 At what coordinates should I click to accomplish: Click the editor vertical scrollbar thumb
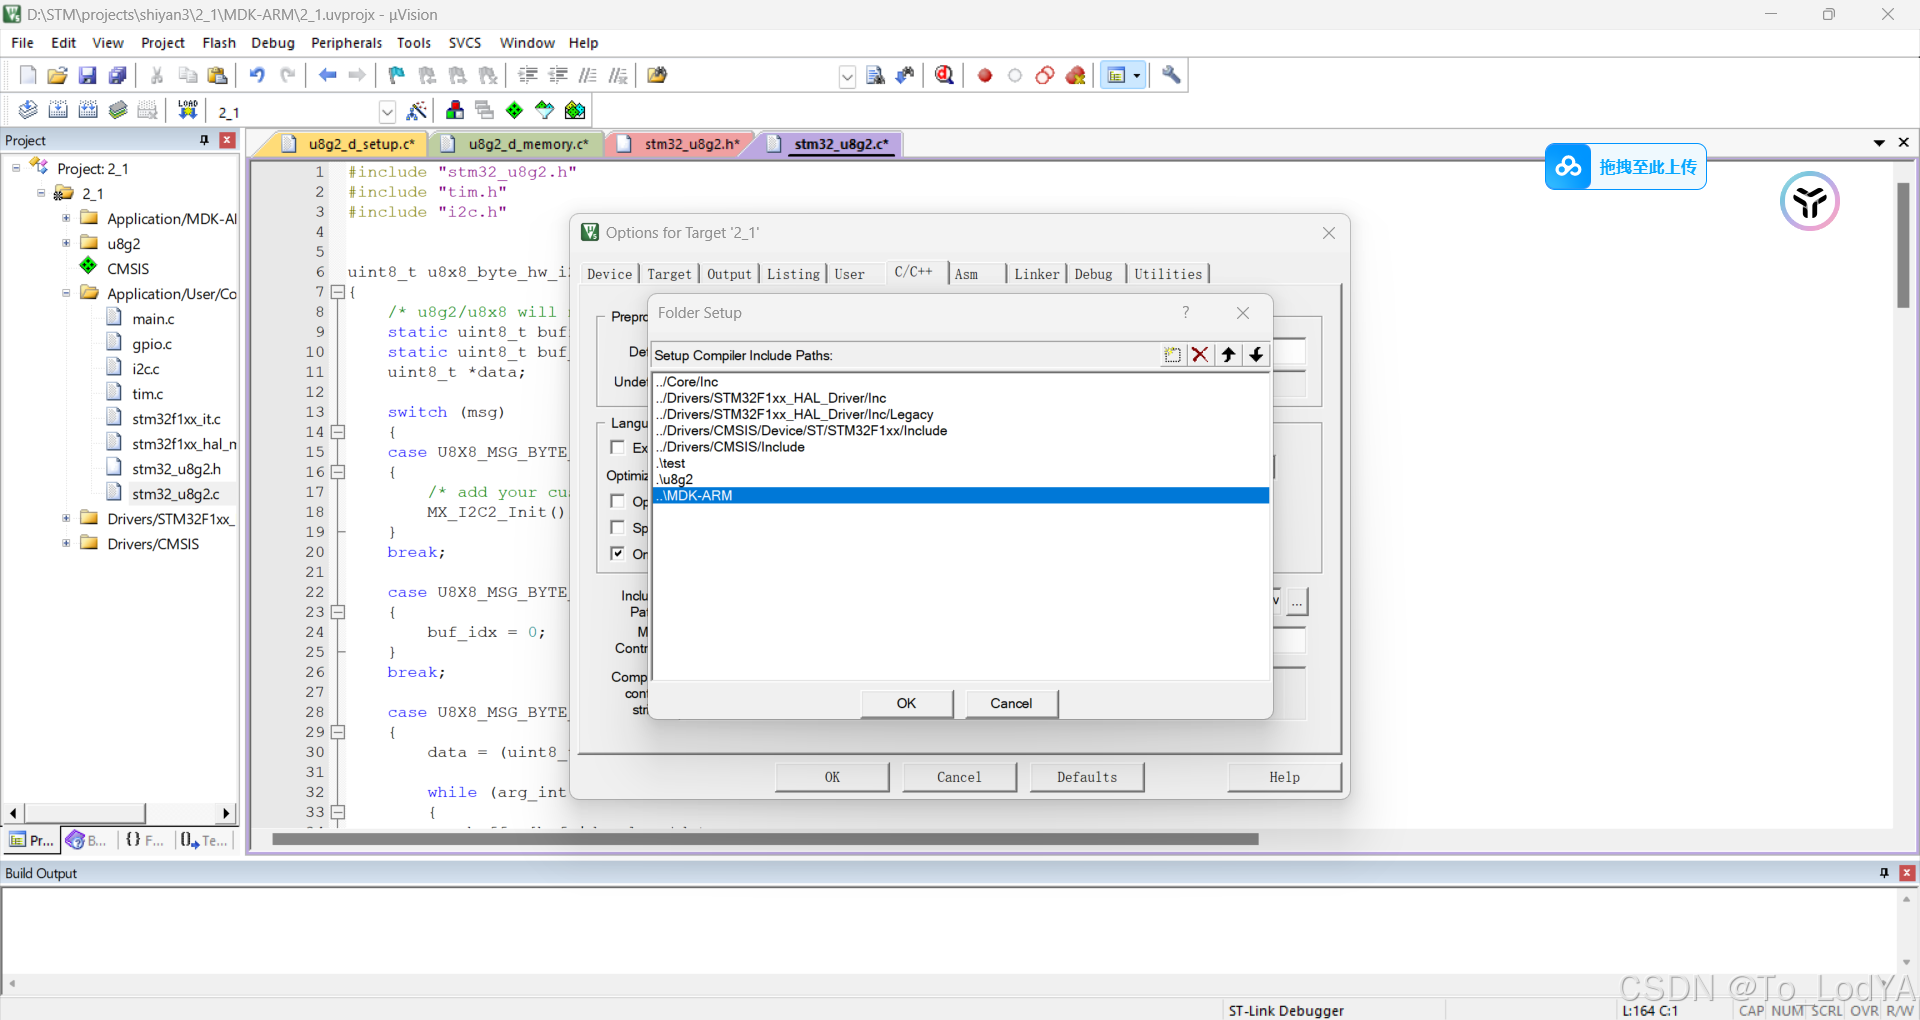1904,245
